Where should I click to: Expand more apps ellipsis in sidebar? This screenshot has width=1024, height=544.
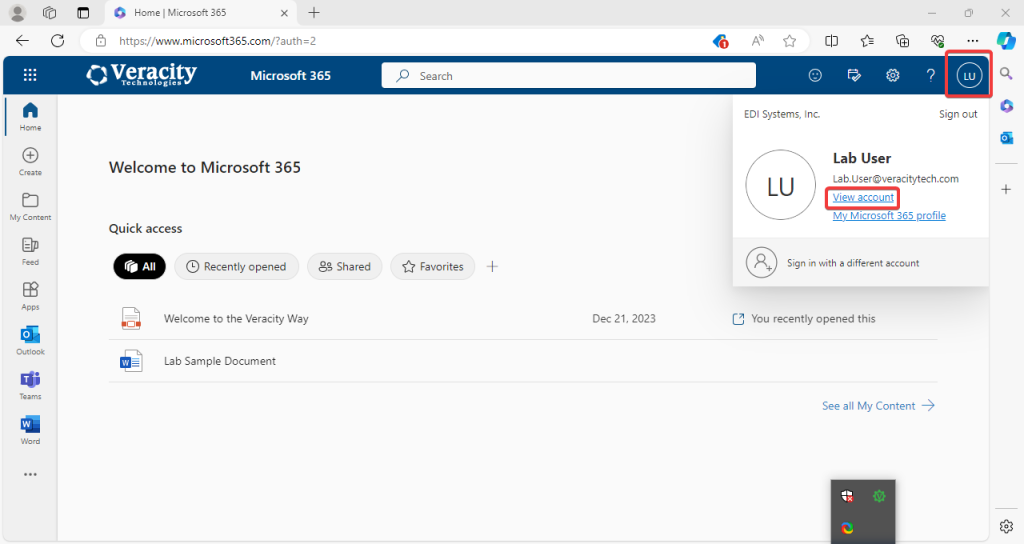pos(30,474)
